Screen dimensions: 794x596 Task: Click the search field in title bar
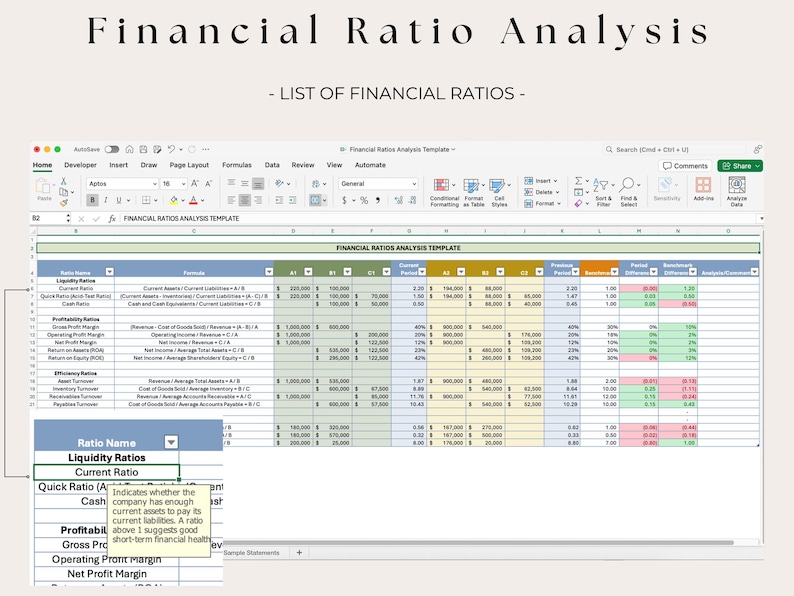pyautogui.click(x=675, y=149)
